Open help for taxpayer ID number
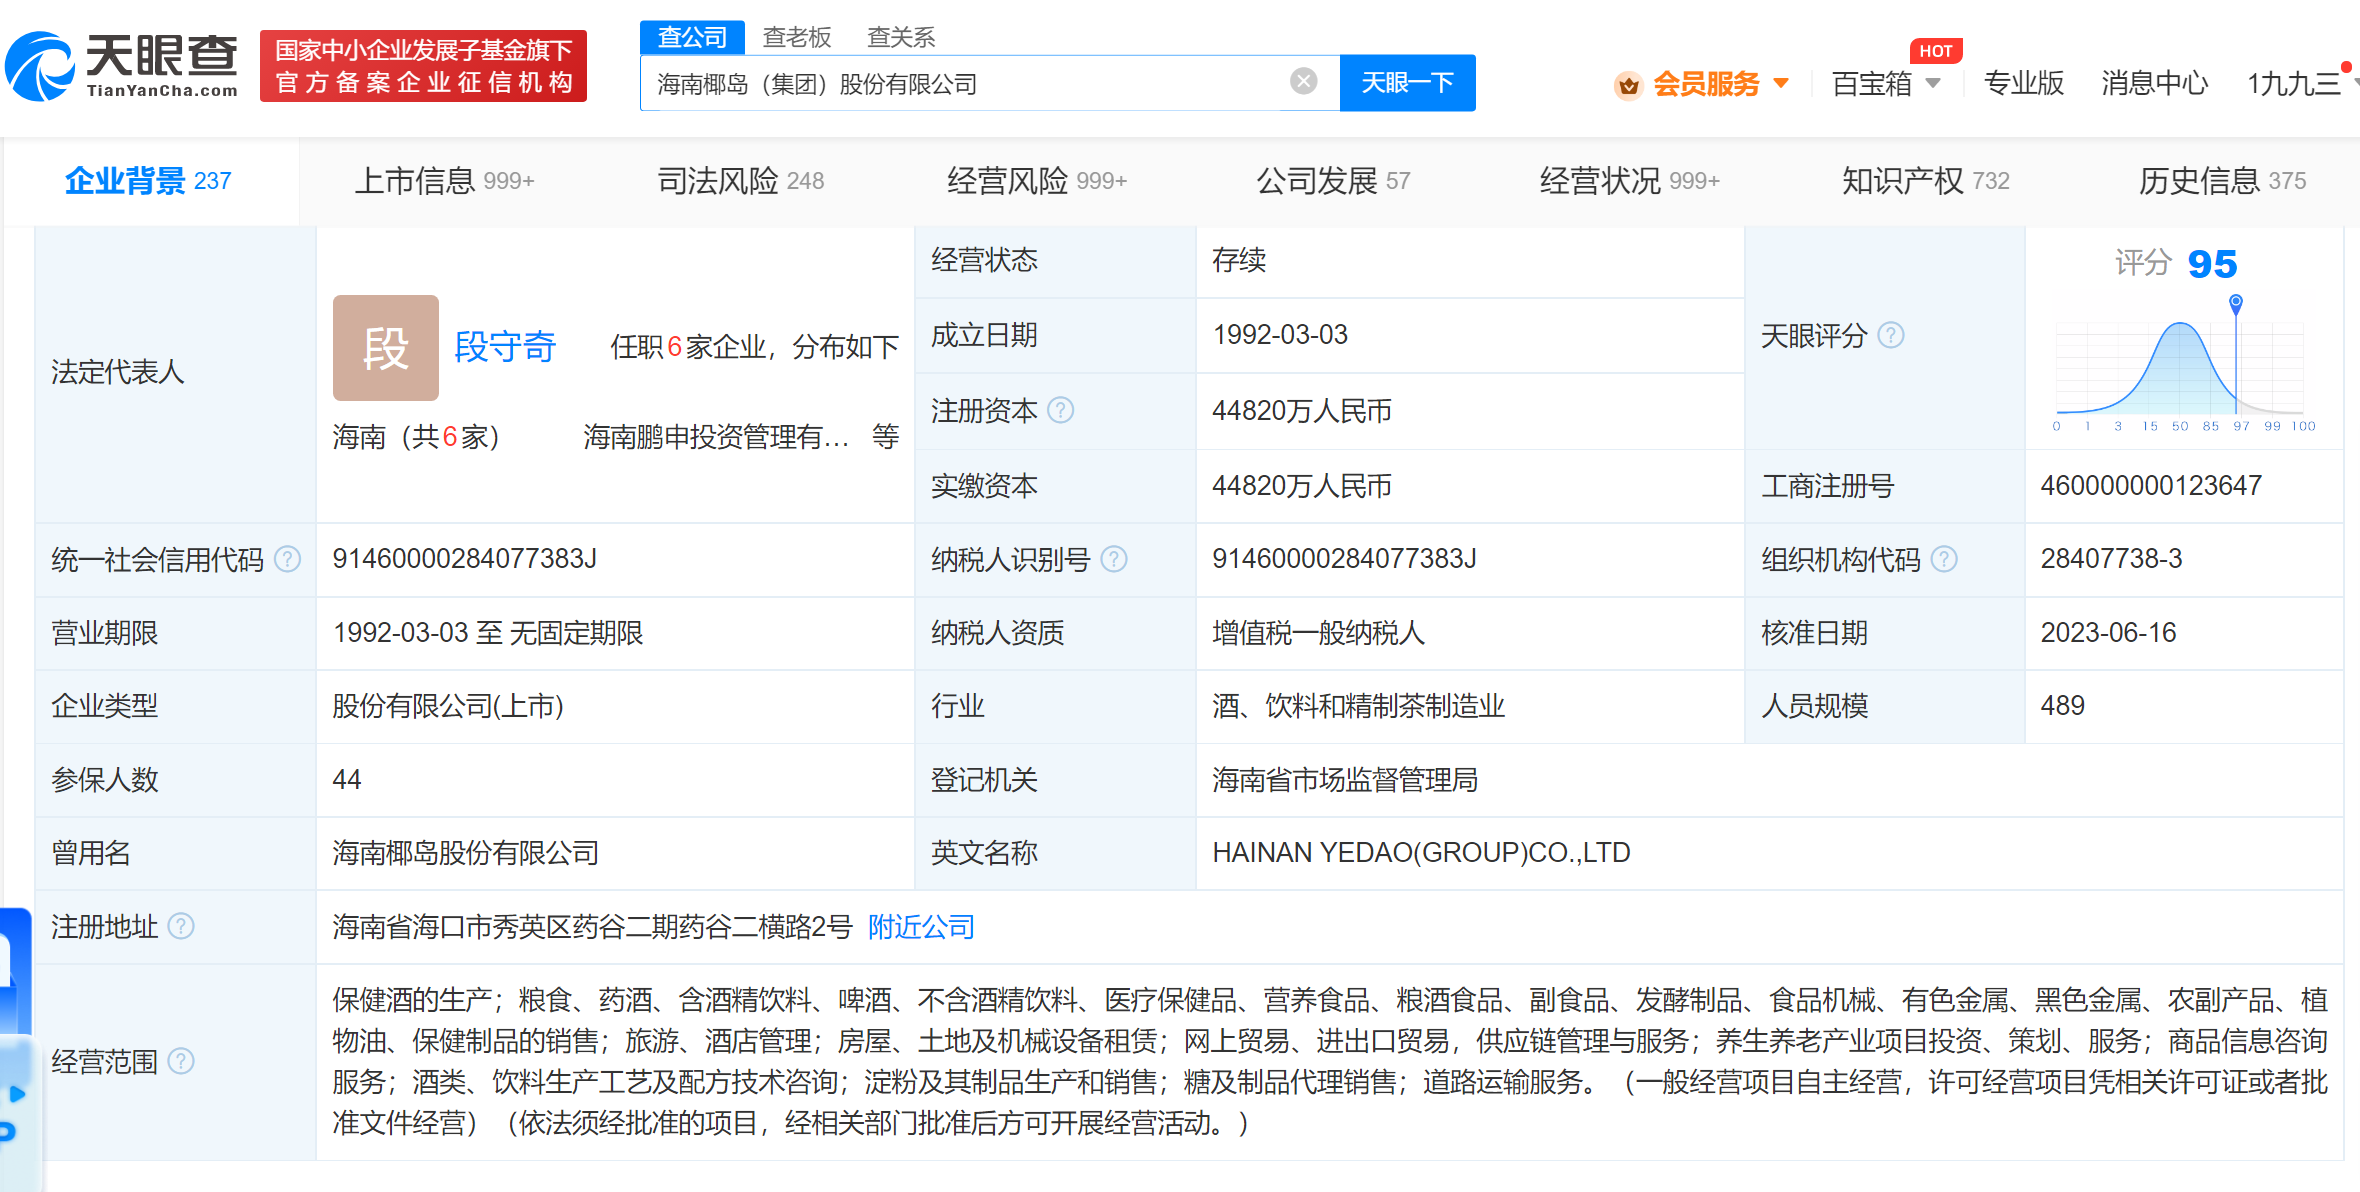2360x1192 pixels. [x=1114, y=559]
